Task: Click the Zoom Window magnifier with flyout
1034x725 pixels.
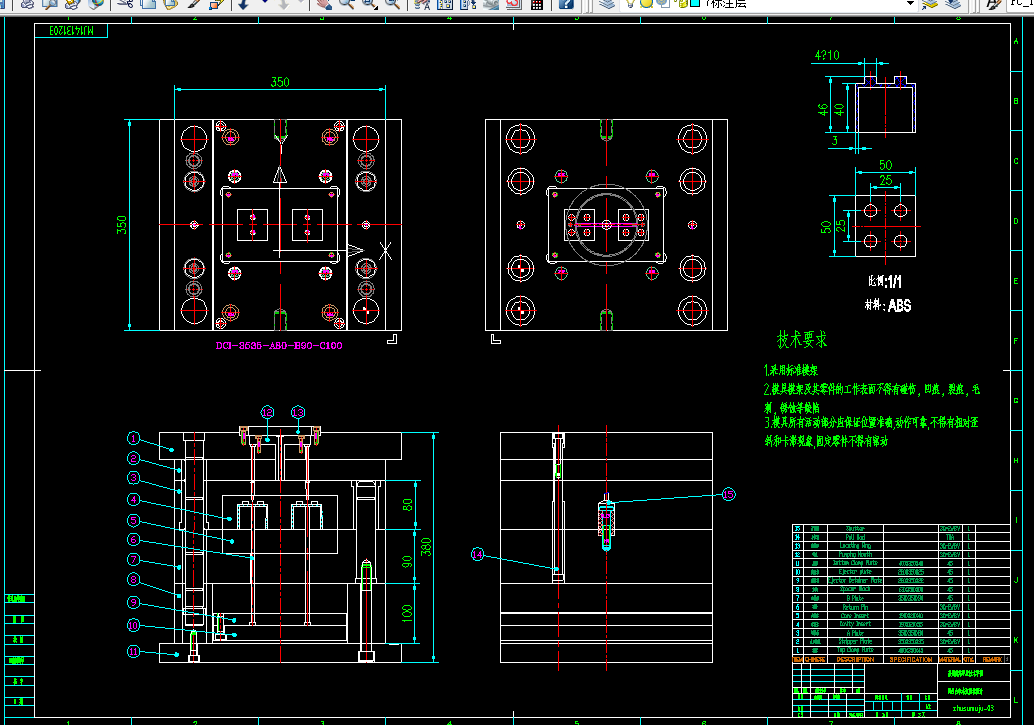Action: [369, 4]
